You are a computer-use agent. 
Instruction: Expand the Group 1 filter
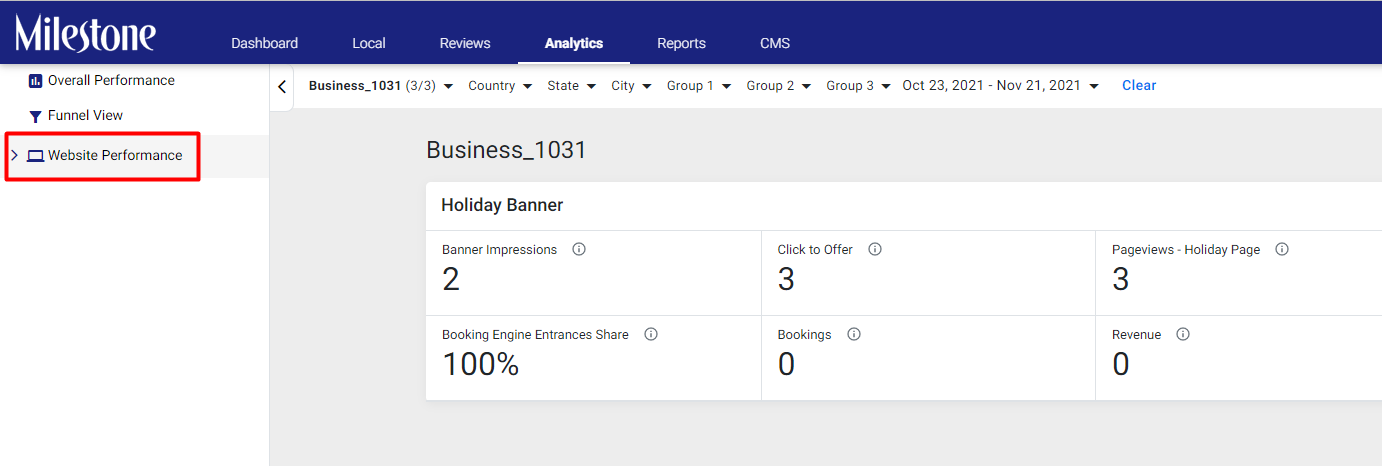click(x=699, y=86)
